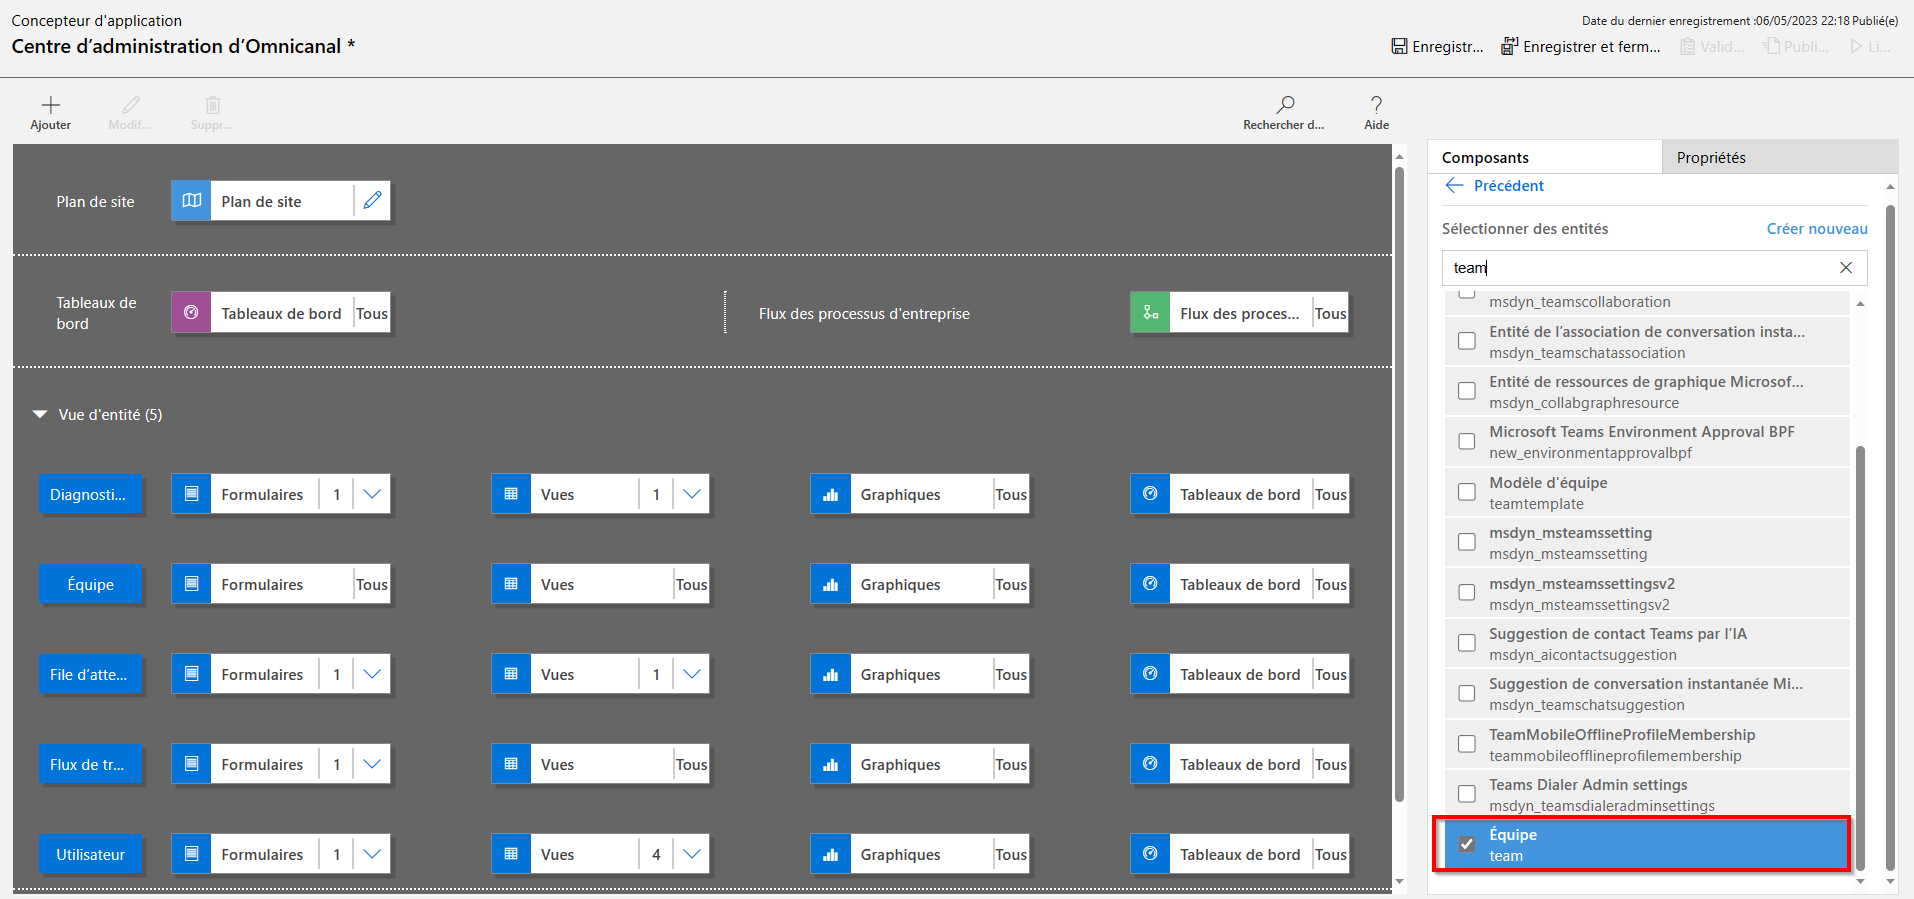Check Suggestion de contact Teams par l'IA
The height and width of the screenshot is (899, 1914).
coord(1467,643)
